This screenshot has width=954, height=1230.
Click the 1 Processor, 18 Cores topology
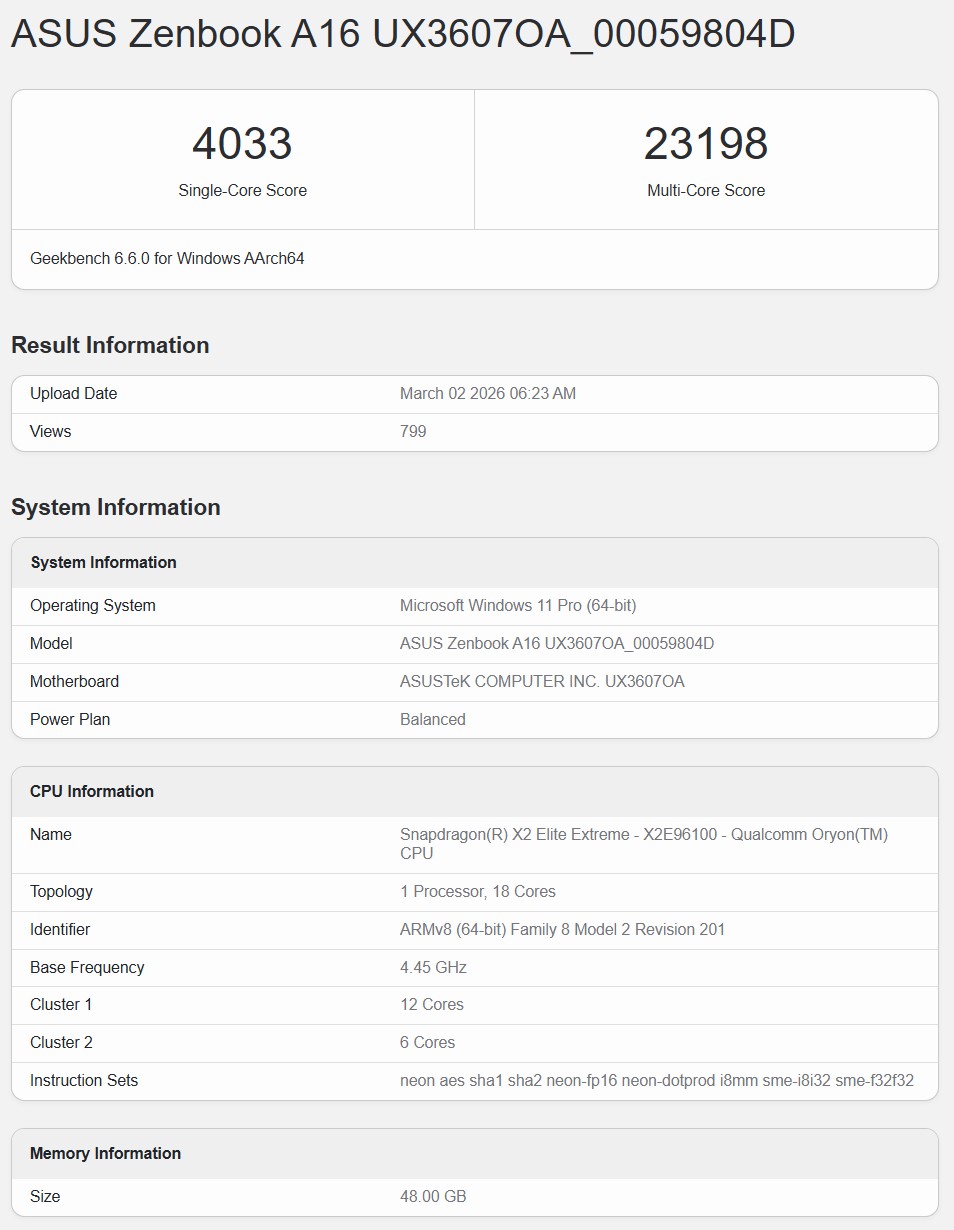click(x=477, y=892)
